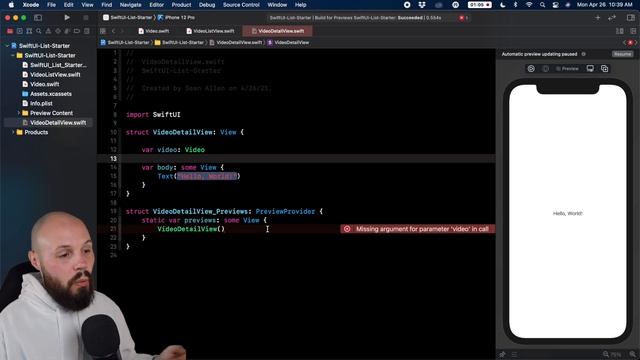Open the Find navigator magnifier

[x=39, y=31]
